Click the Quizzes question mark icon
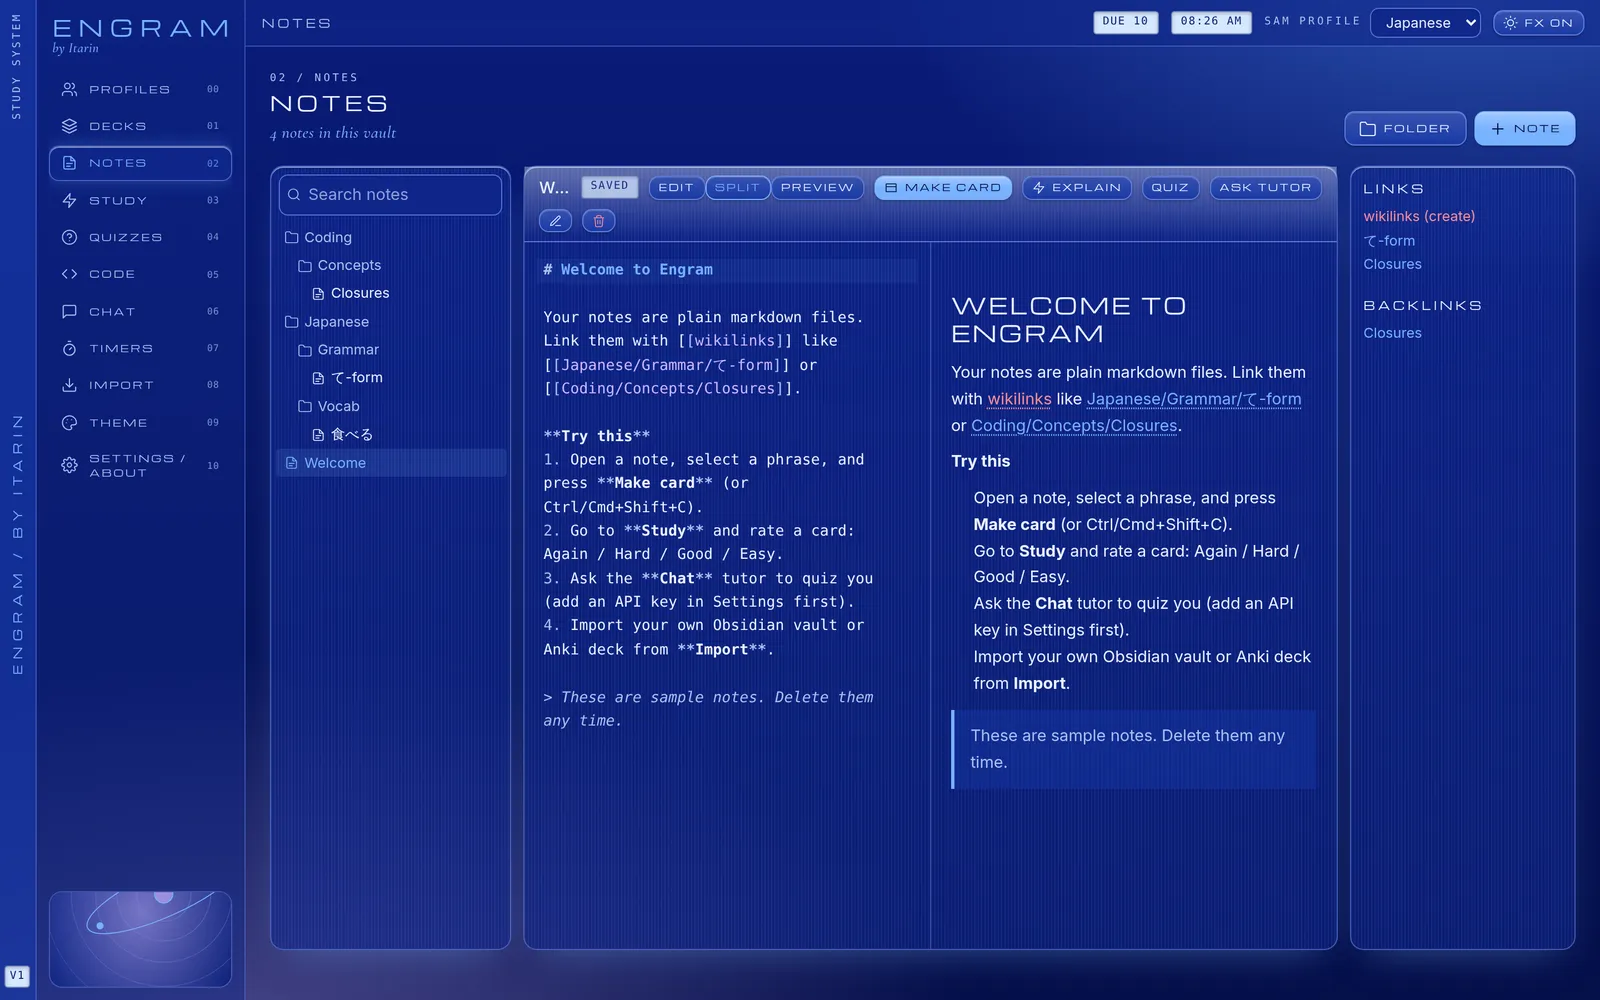The image size is (1600, 1000). point(69,237)
